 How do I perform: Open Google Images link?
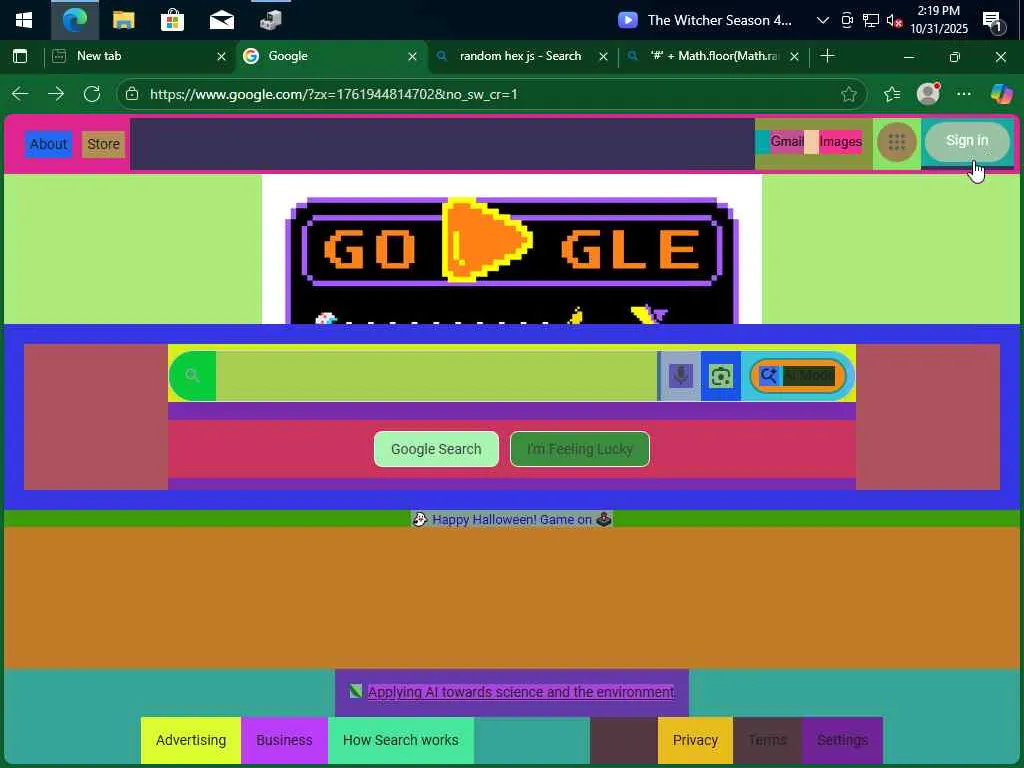(x=840, y=142)
